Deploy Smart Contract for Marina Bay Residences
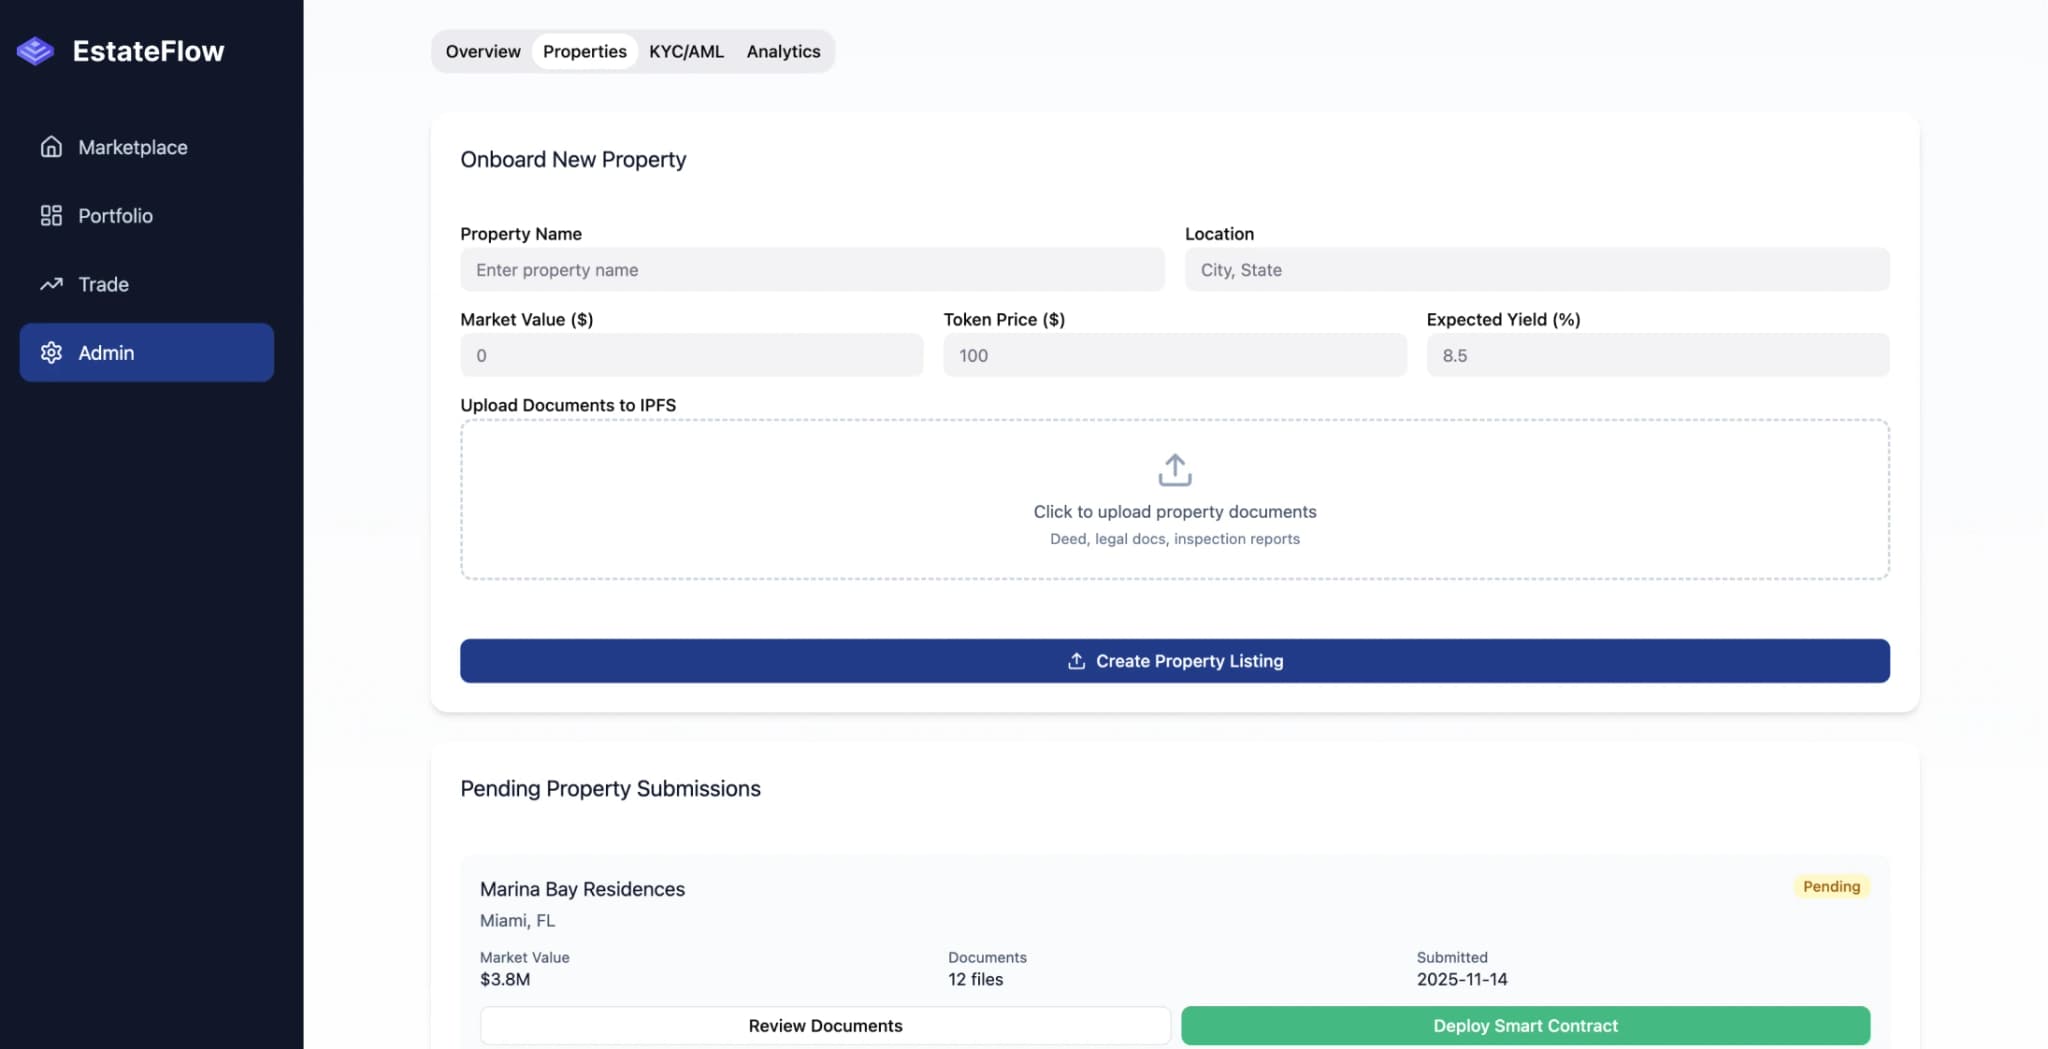2048x1049 pixels. pyautogui.click(x=1524, y=1025)
